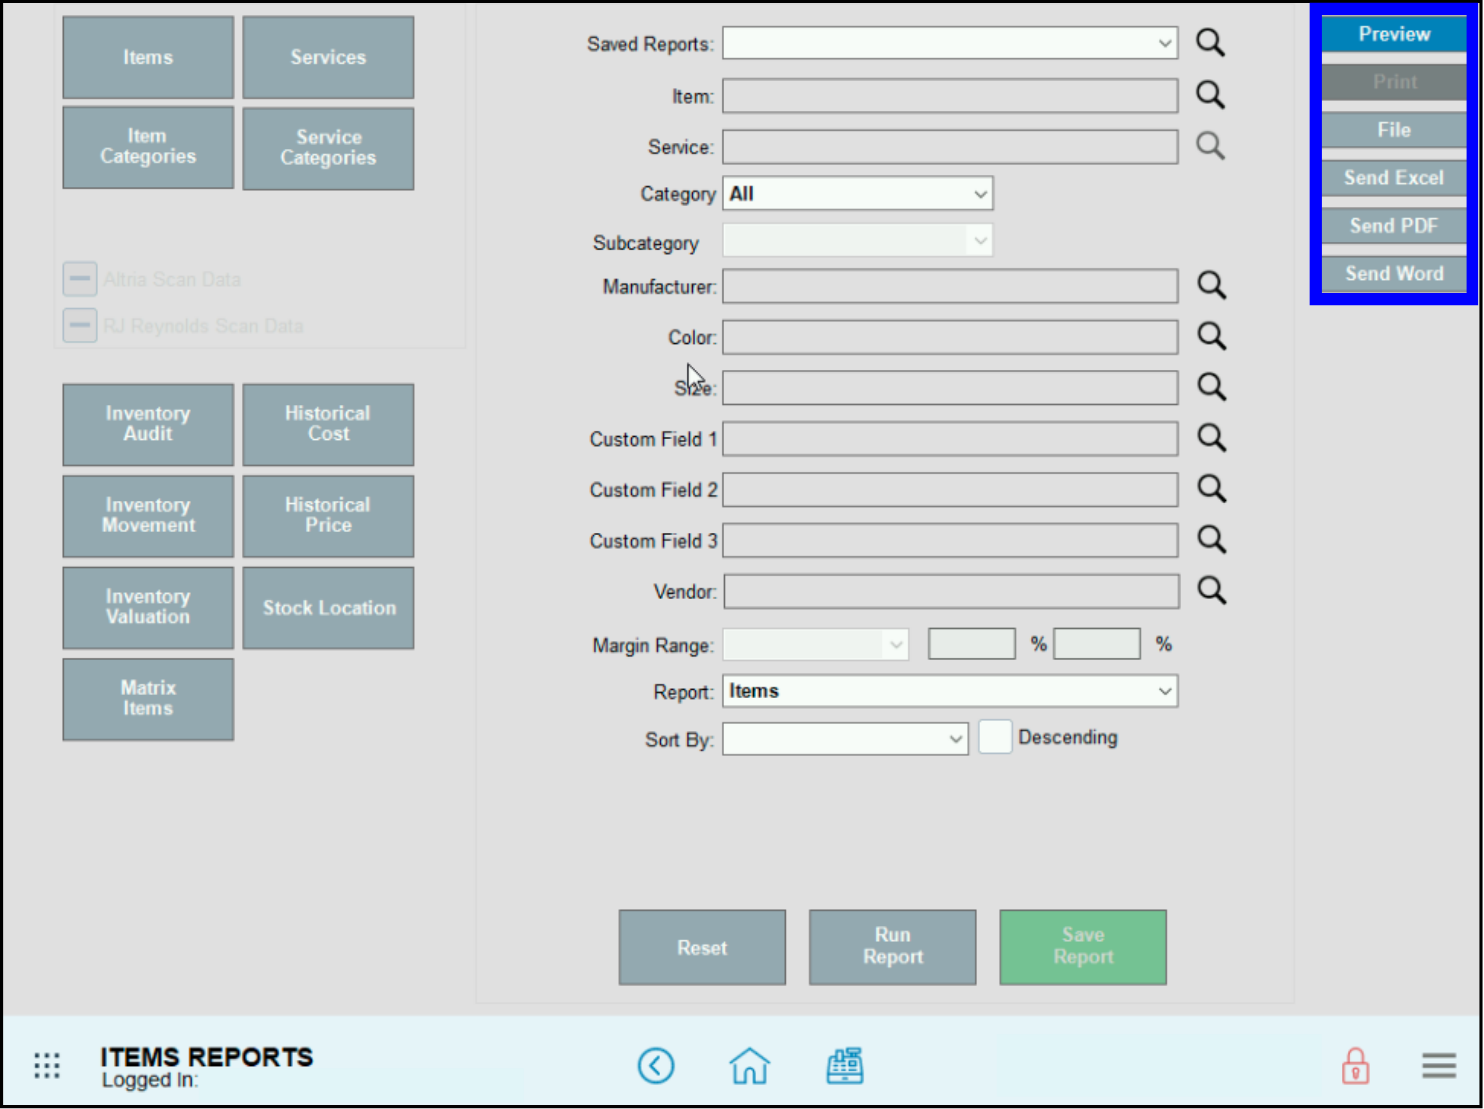The image size is (1484, 1109).
Task: Search for a saved report using the magnifier
Action: [x=1210, y=43]
